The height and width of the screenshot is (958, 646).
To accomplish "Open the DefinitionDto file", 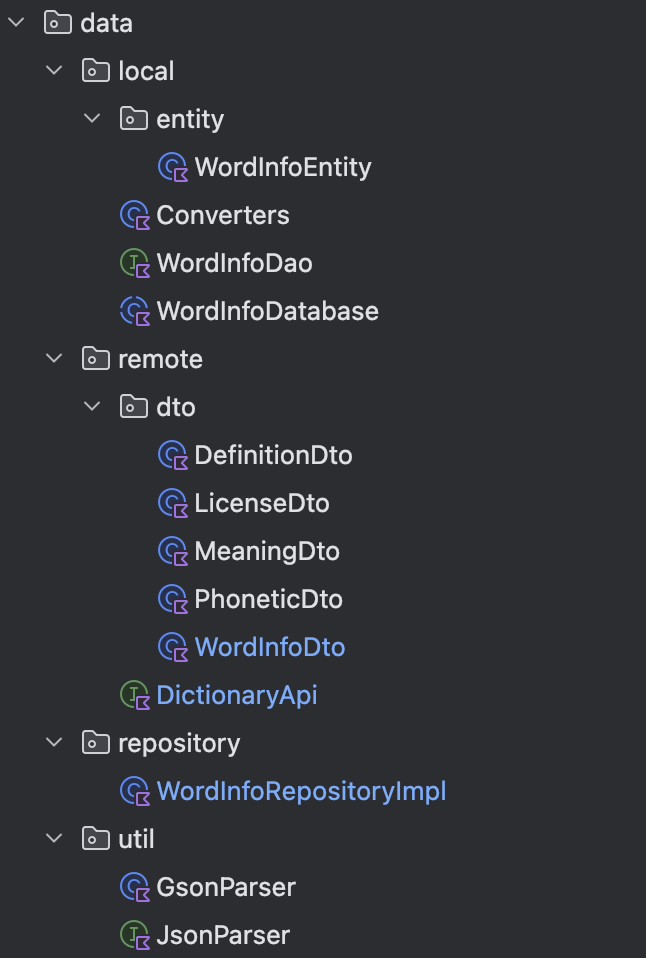I will tap(273, 455).
